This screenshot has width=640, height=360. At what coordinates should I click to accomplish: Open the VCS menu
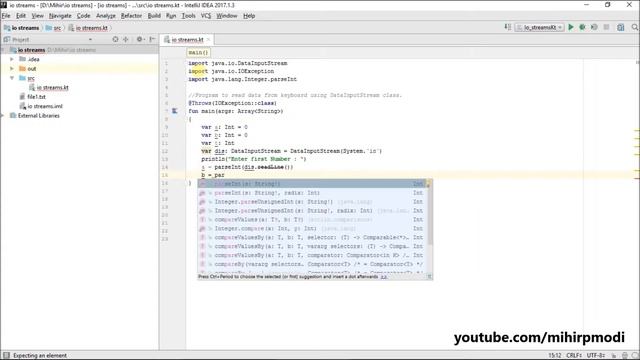(x=206, y=16)
